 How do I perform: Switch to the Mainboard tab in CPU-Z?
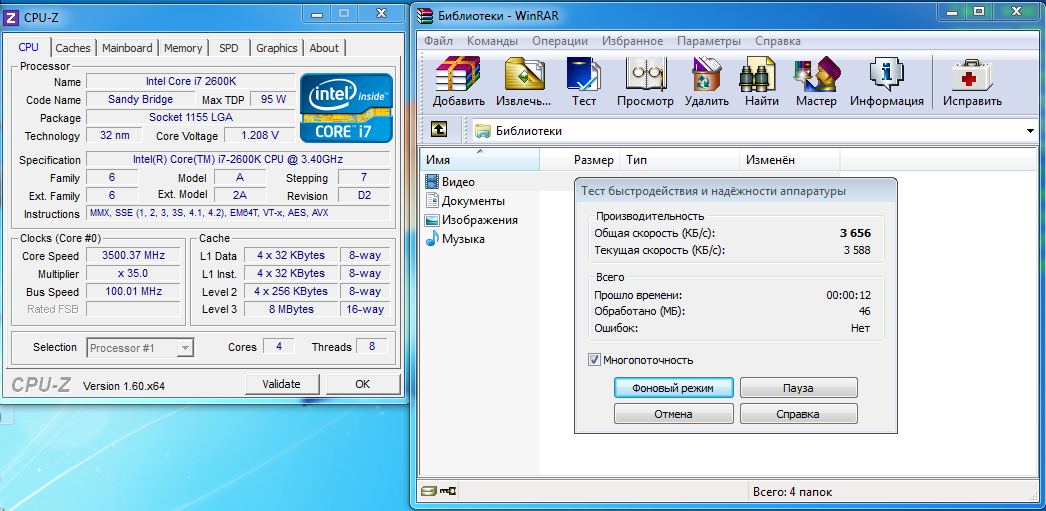[x=127, y=48]
